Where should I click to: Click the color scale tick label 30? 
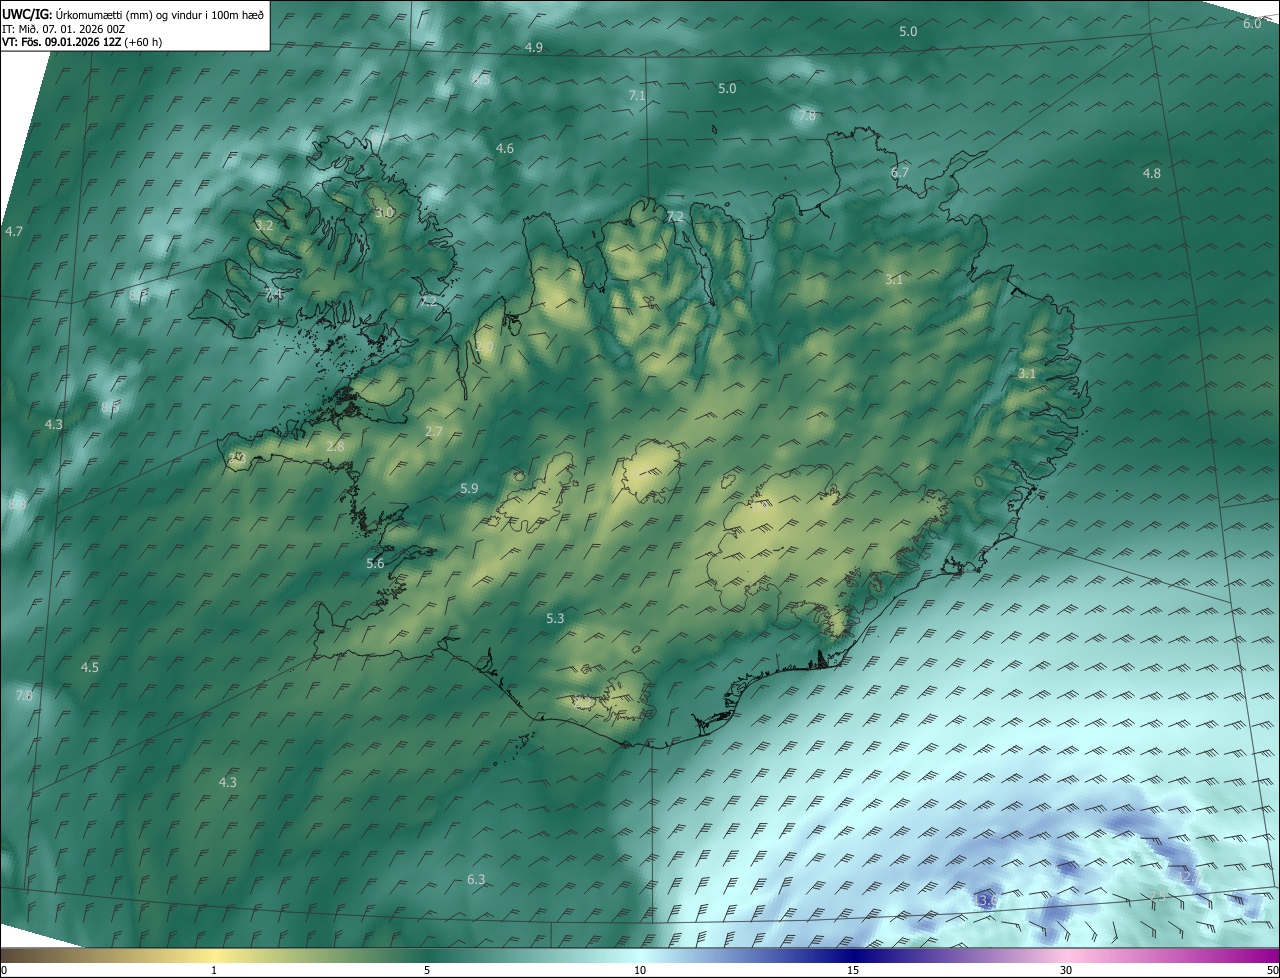coord(1066,970)
